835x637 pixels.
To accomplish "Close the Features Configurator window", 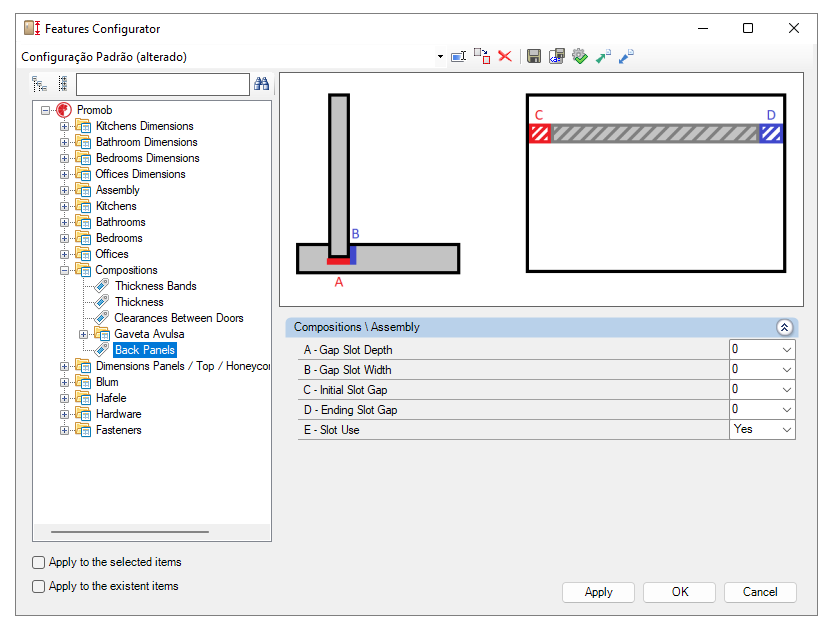I will point(793,28).
